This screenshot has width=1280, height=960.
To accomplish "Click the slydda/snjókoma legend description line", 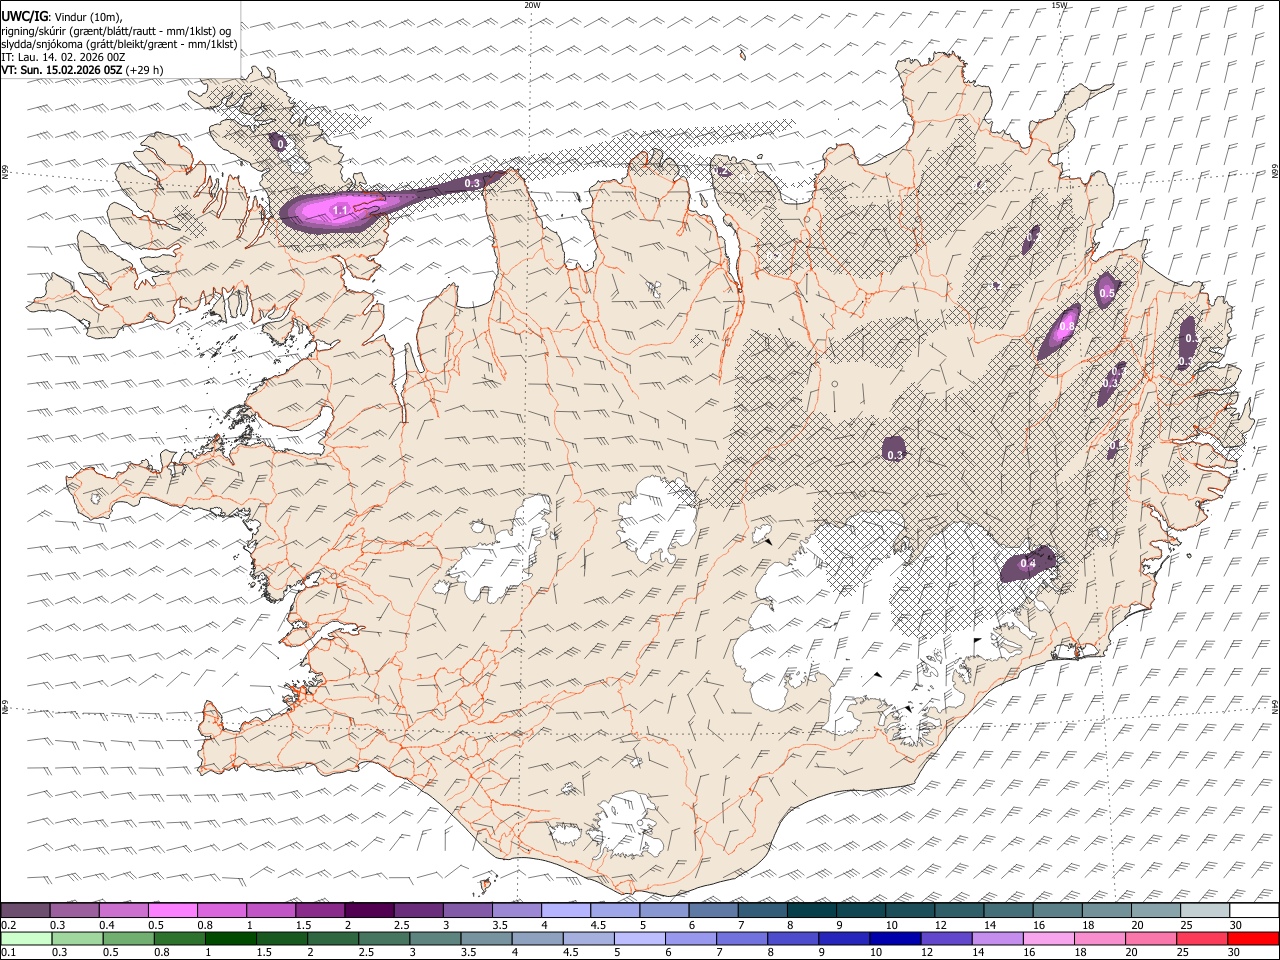I will (120, 44).
